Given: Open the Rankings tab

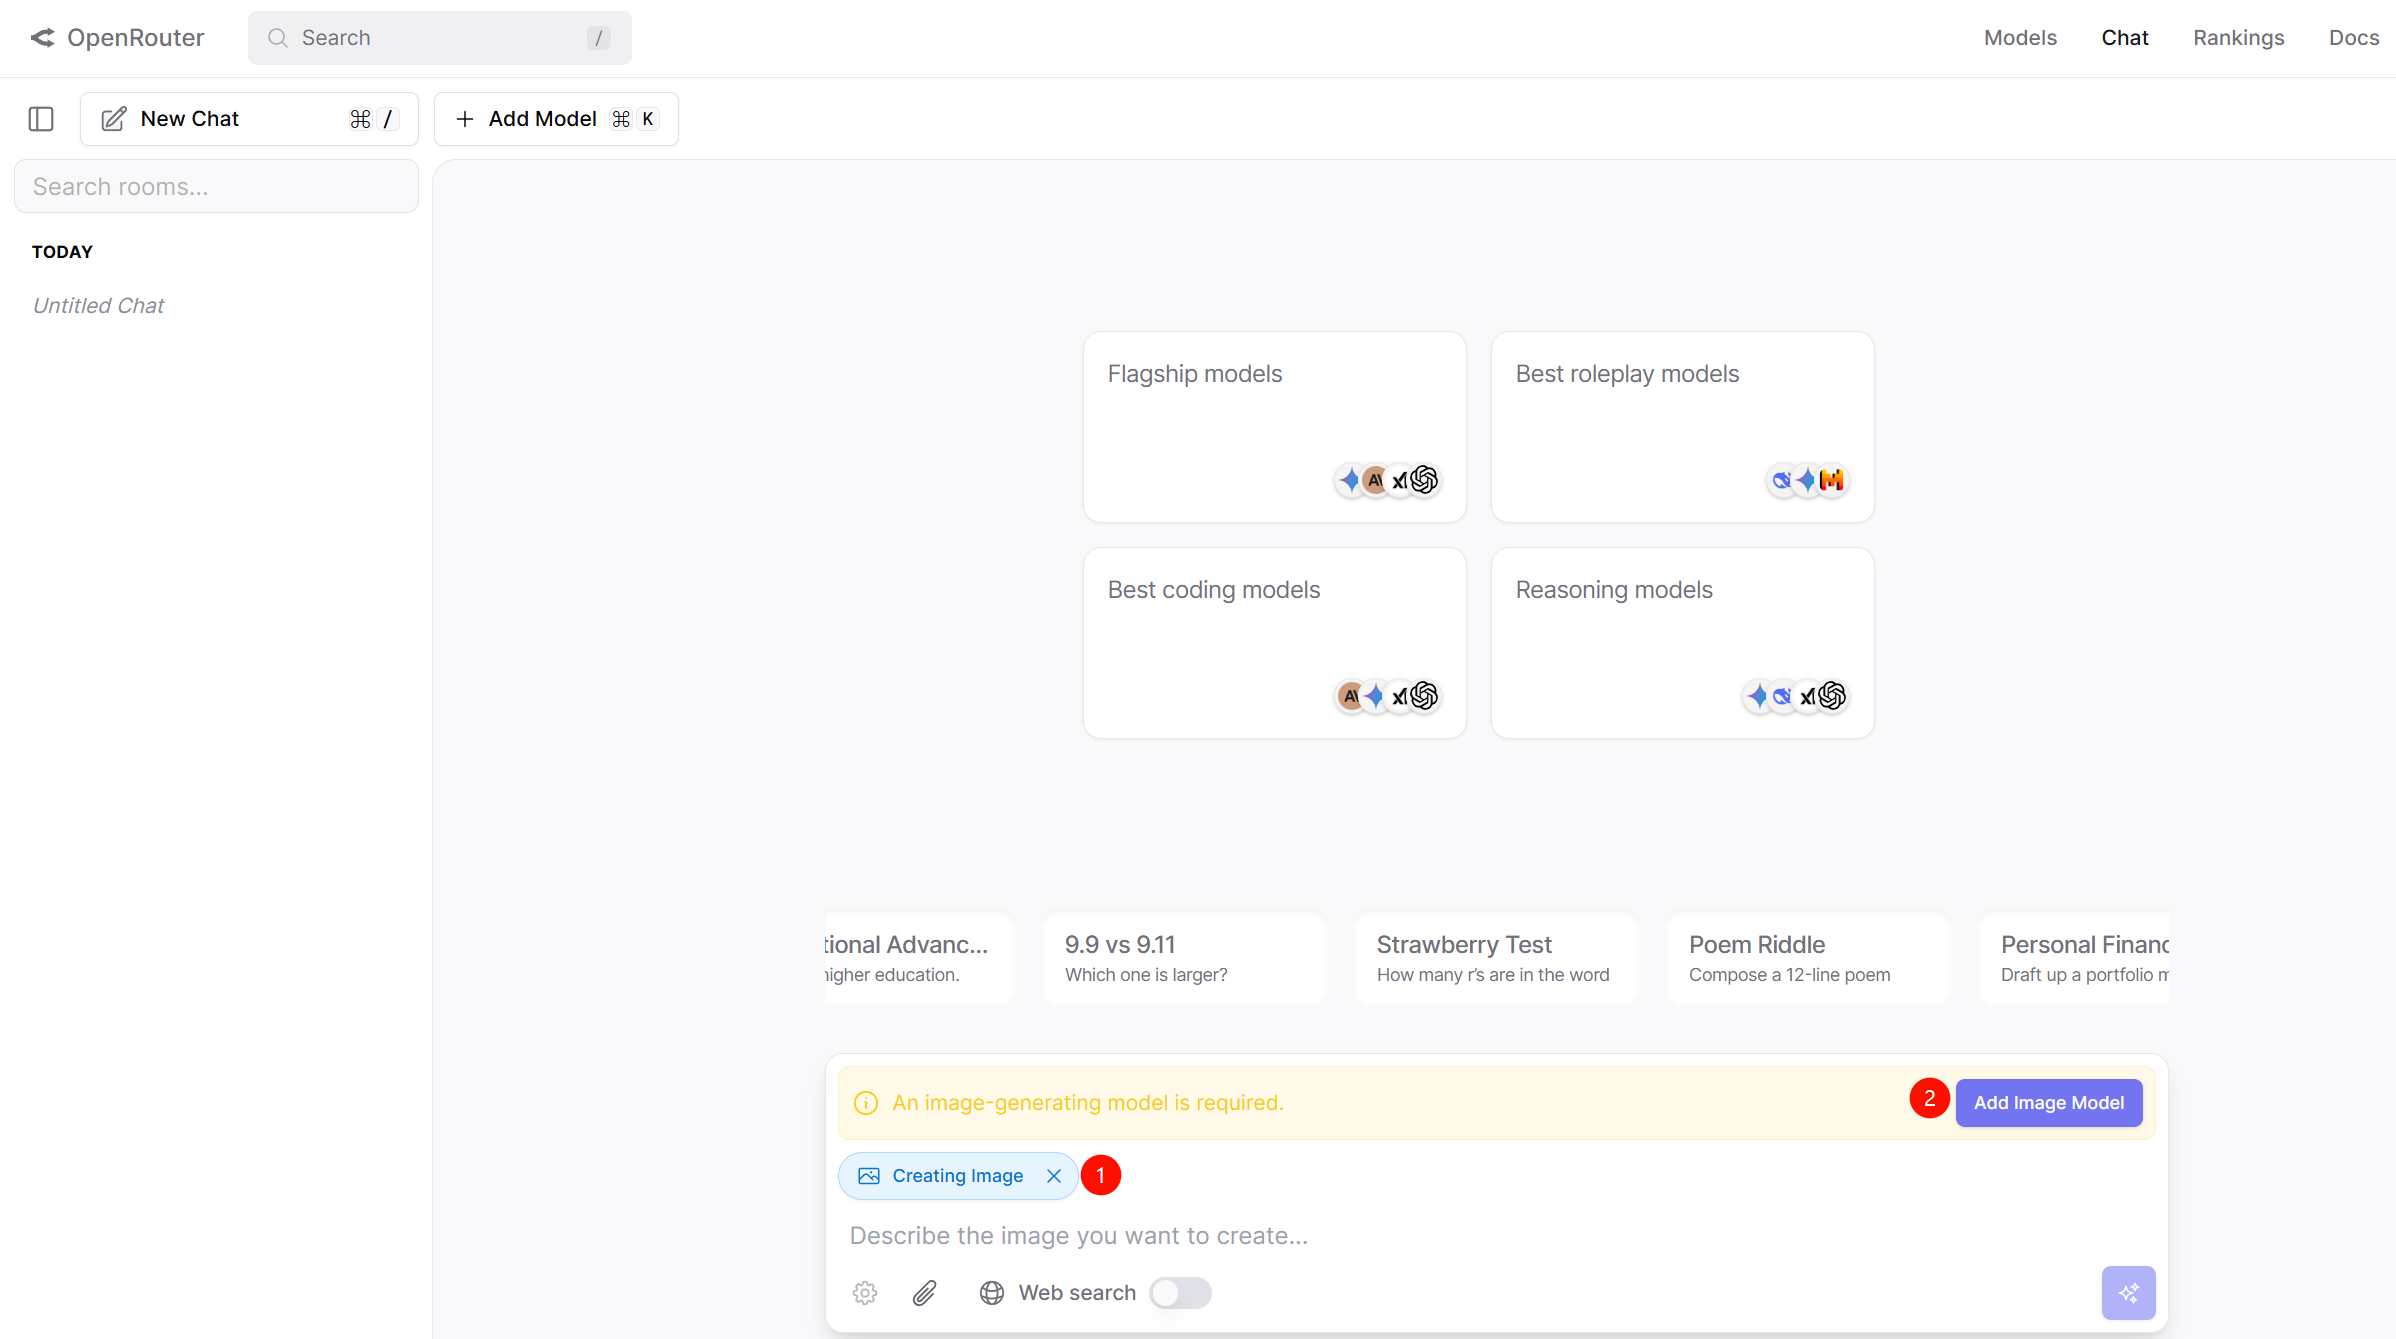Looking at the screenshot, I should 2238,38.
